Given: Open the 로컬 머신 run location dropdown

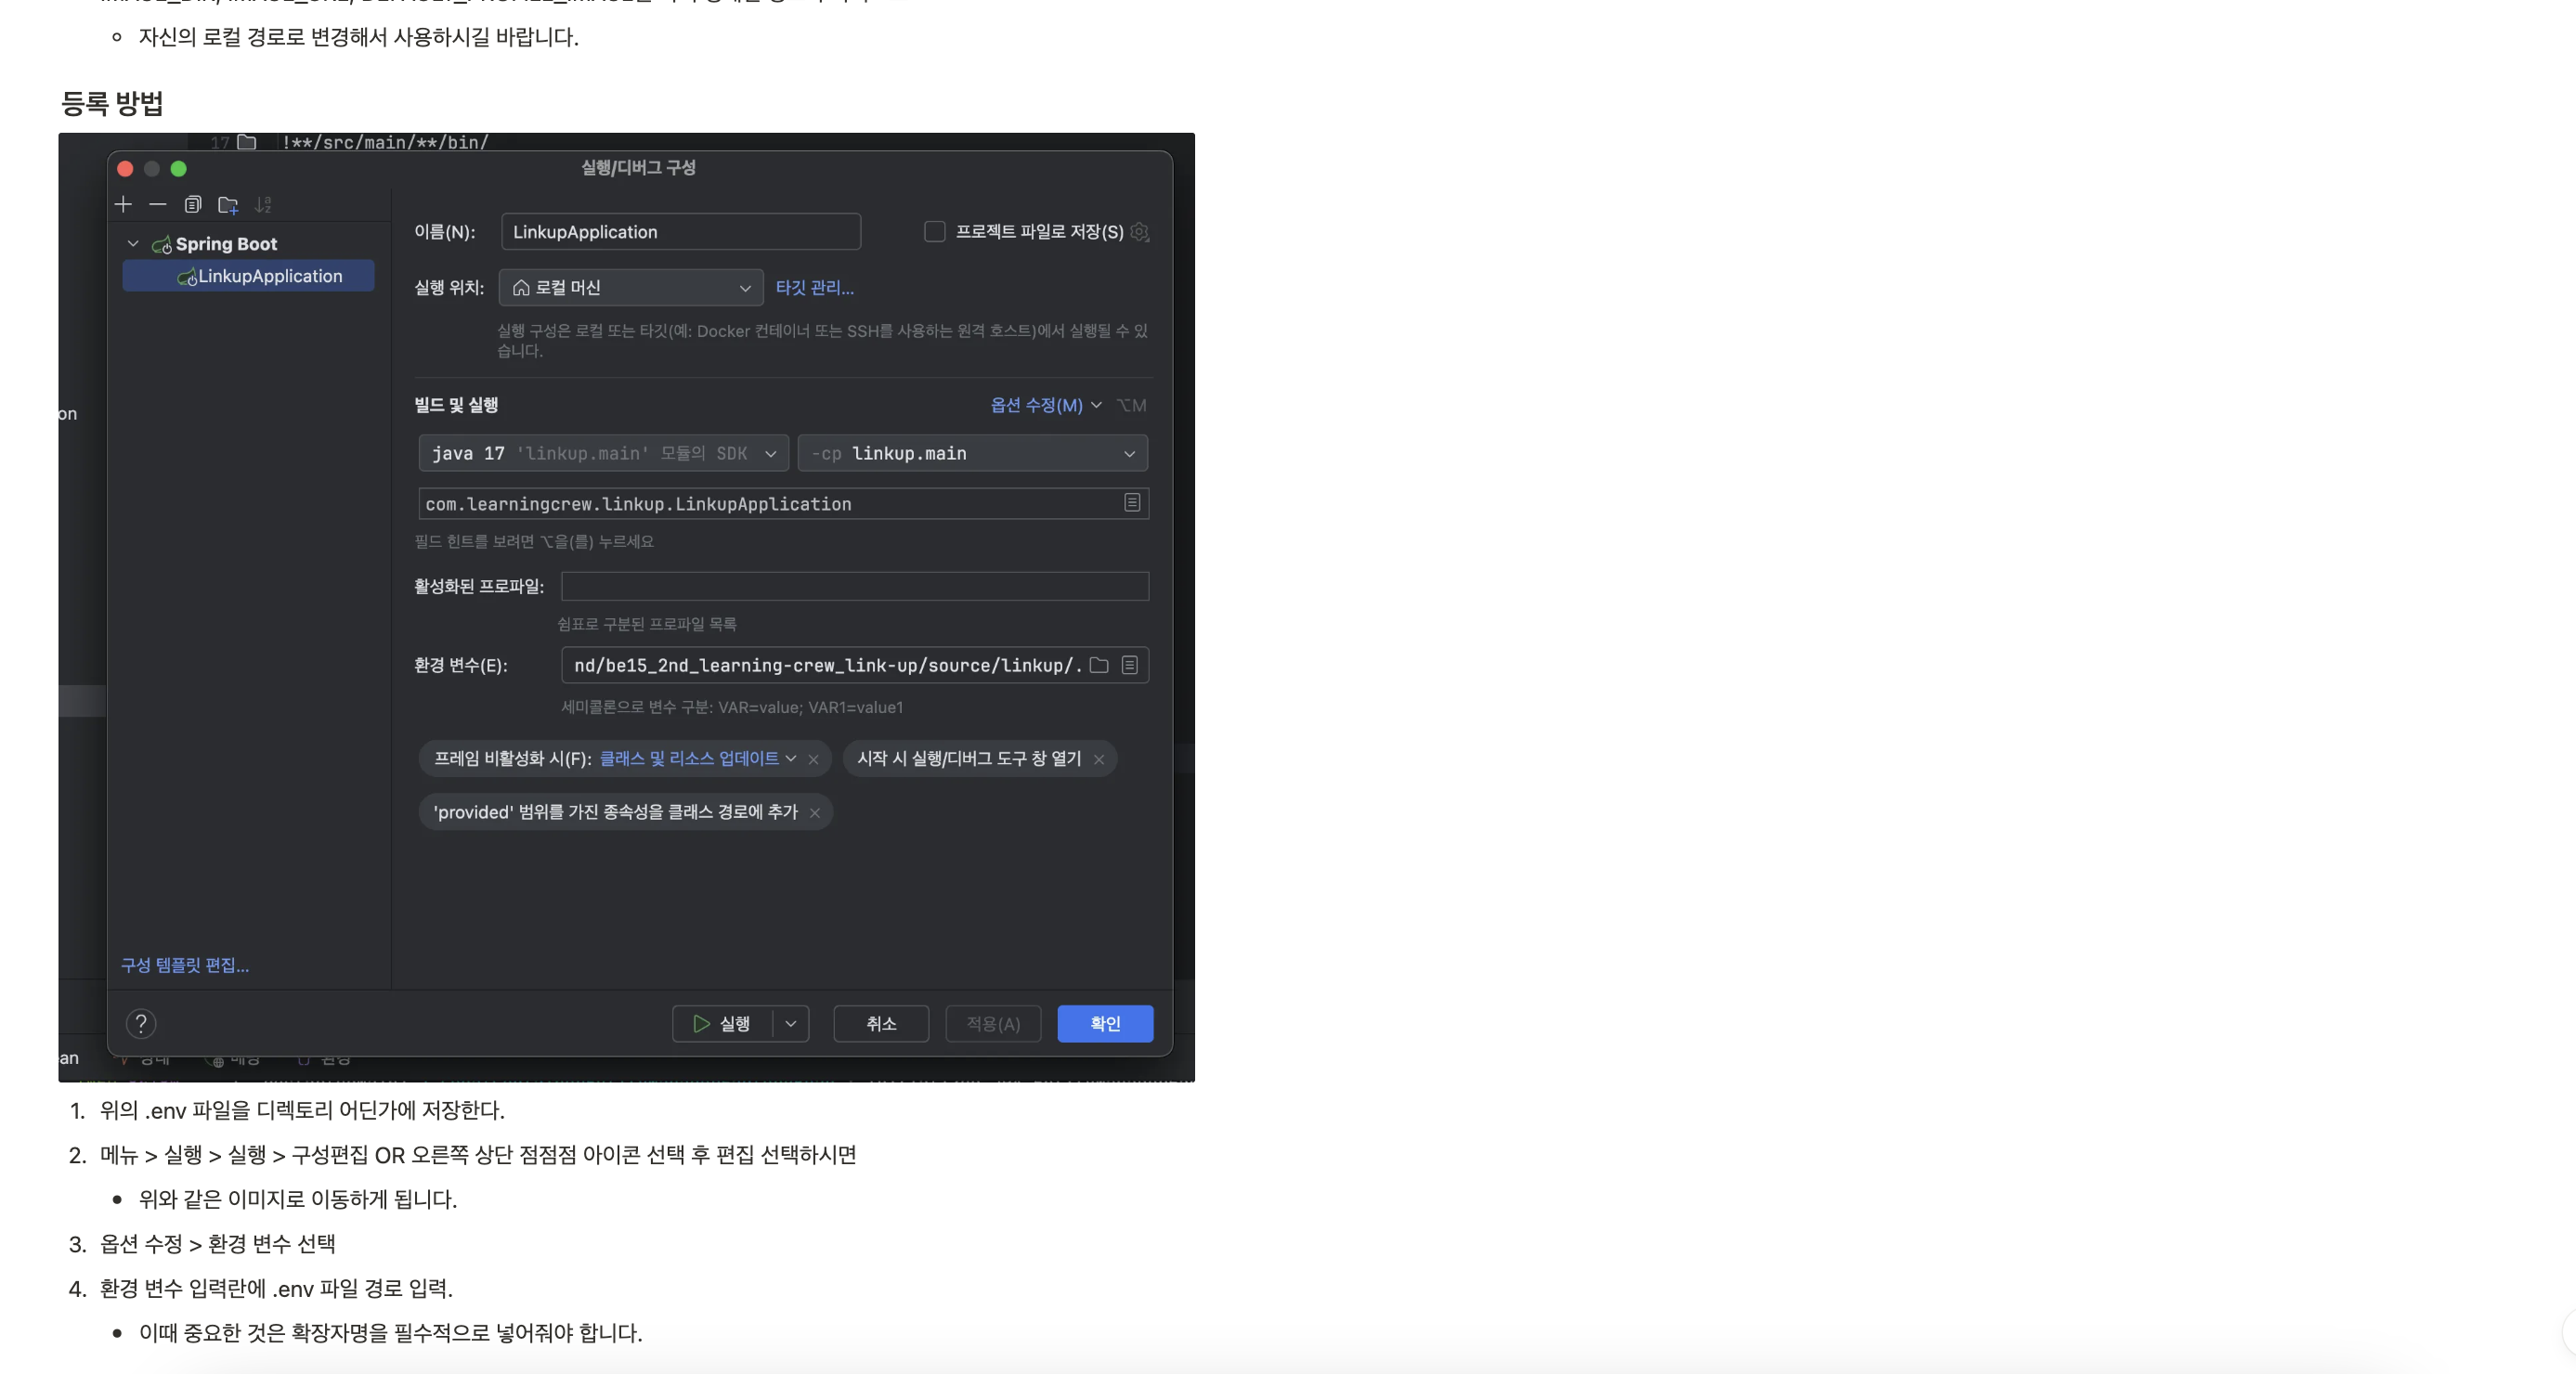Looking at the screenshot, I should point(631,288).
